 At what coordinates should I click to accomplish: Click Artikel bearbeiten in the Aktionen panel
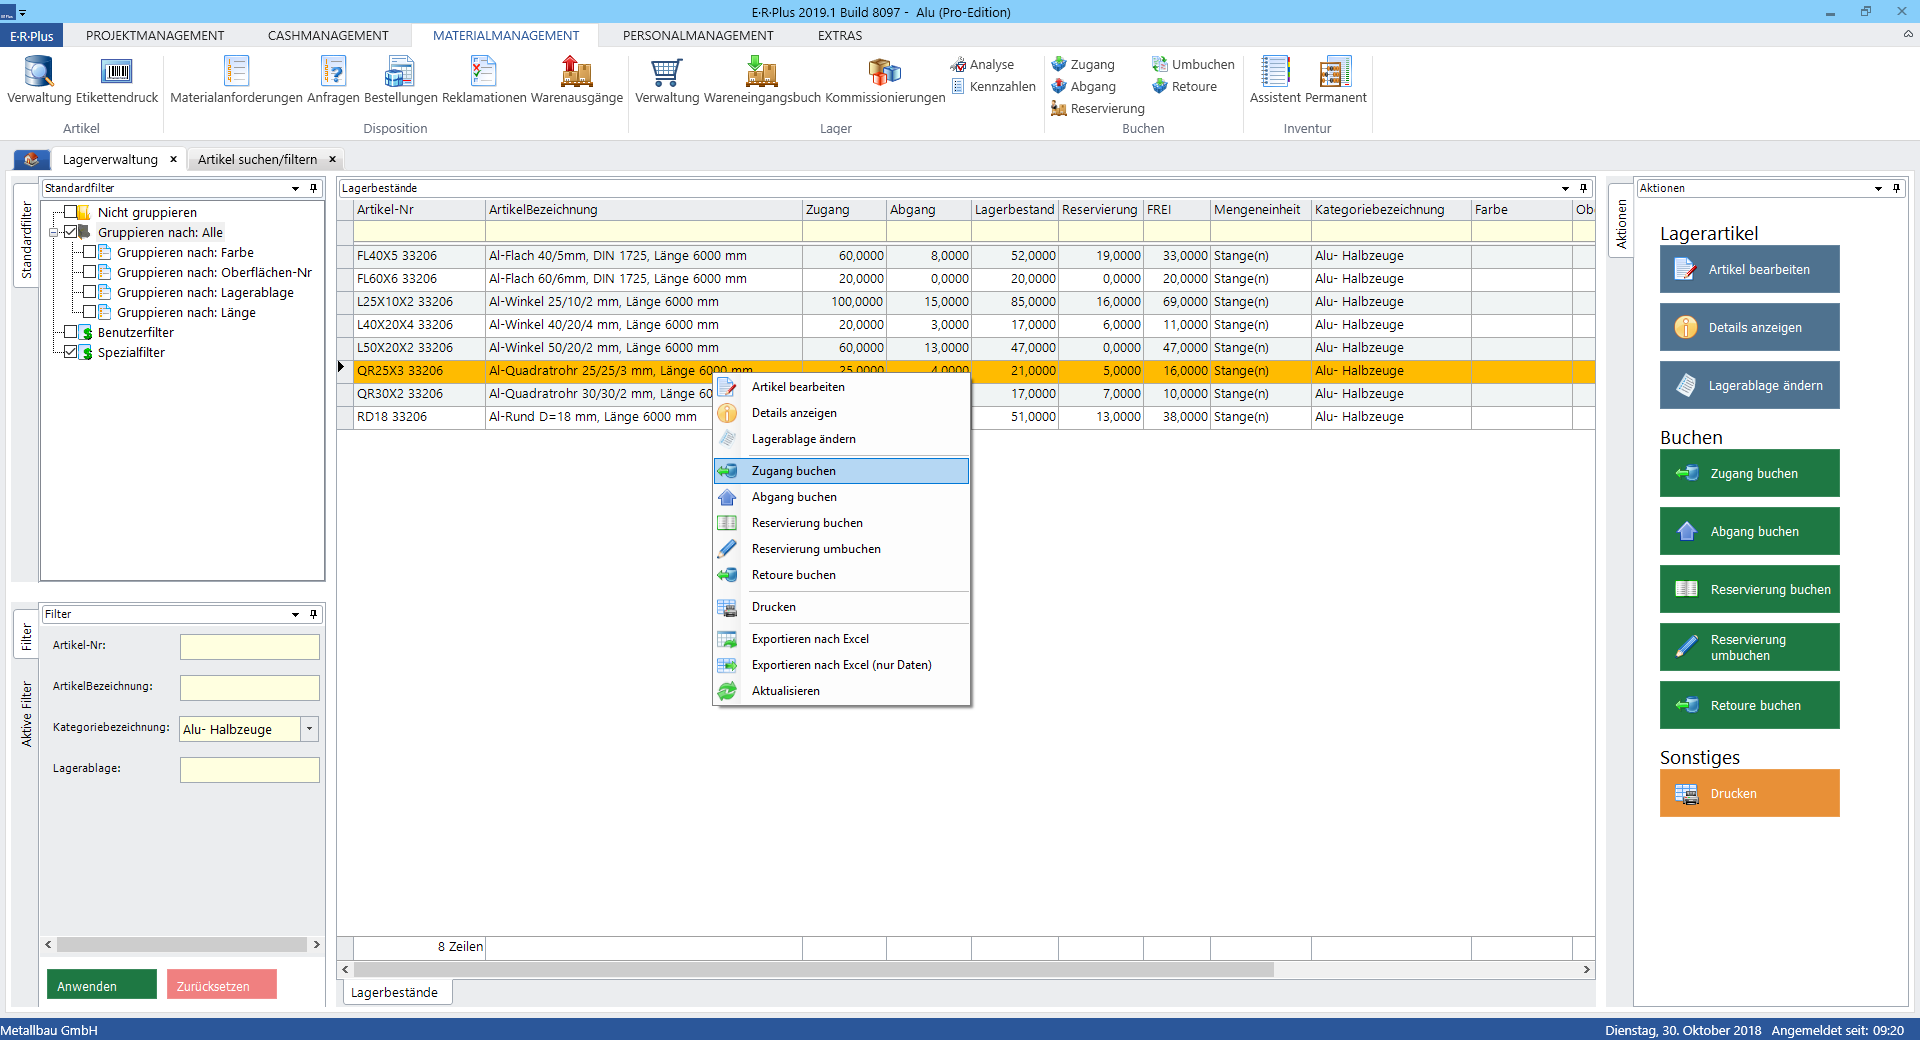[x=1749, y=269]
